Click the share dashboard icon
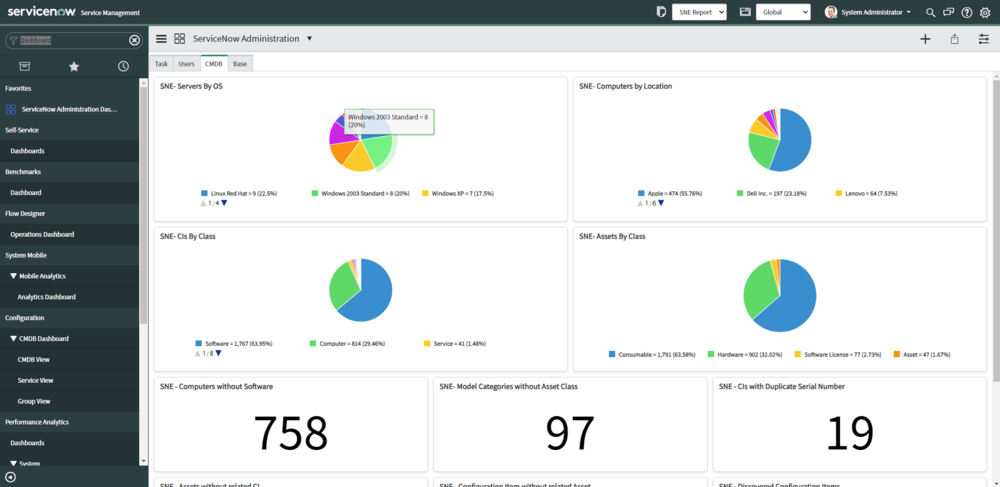 click(x=954, y=39)
